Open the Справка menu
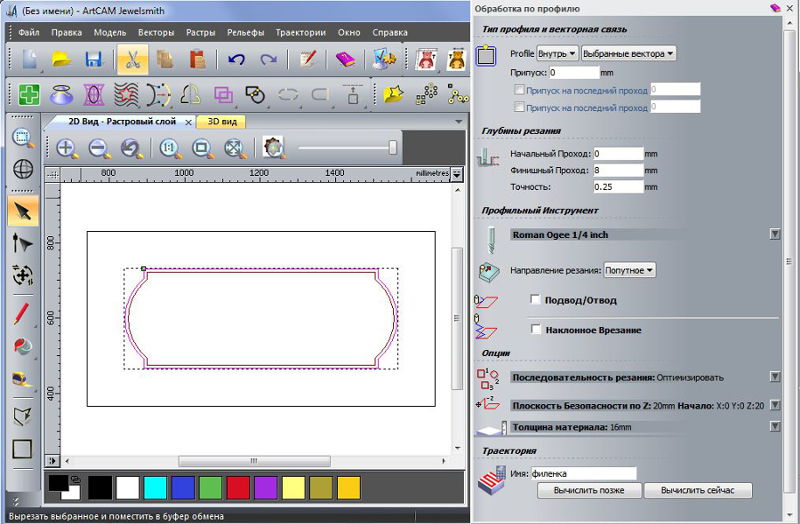The image size is (800, 524). click(x=390, y=32)
